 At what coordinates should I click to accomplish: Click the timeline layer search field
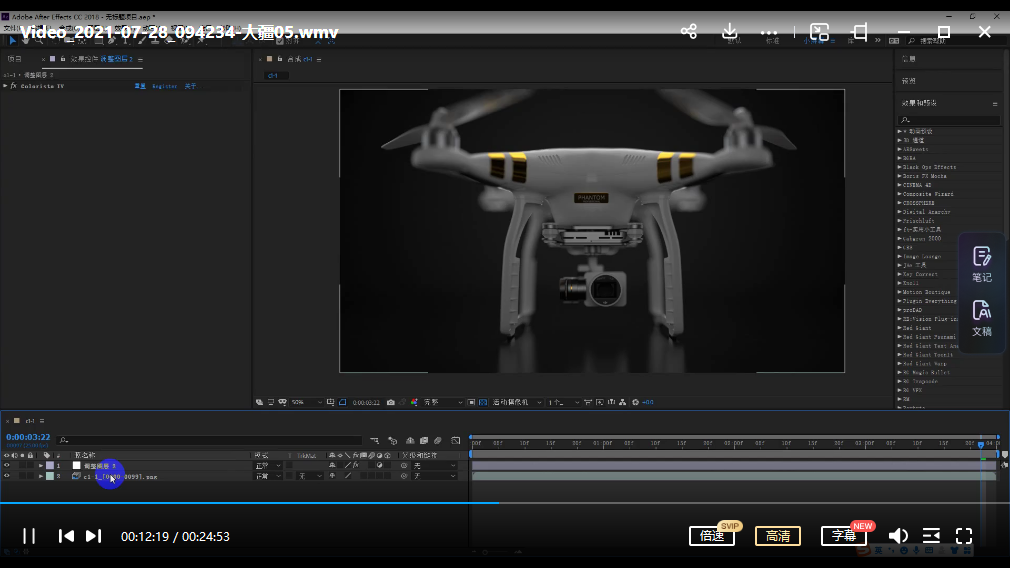tap(209, 440)
